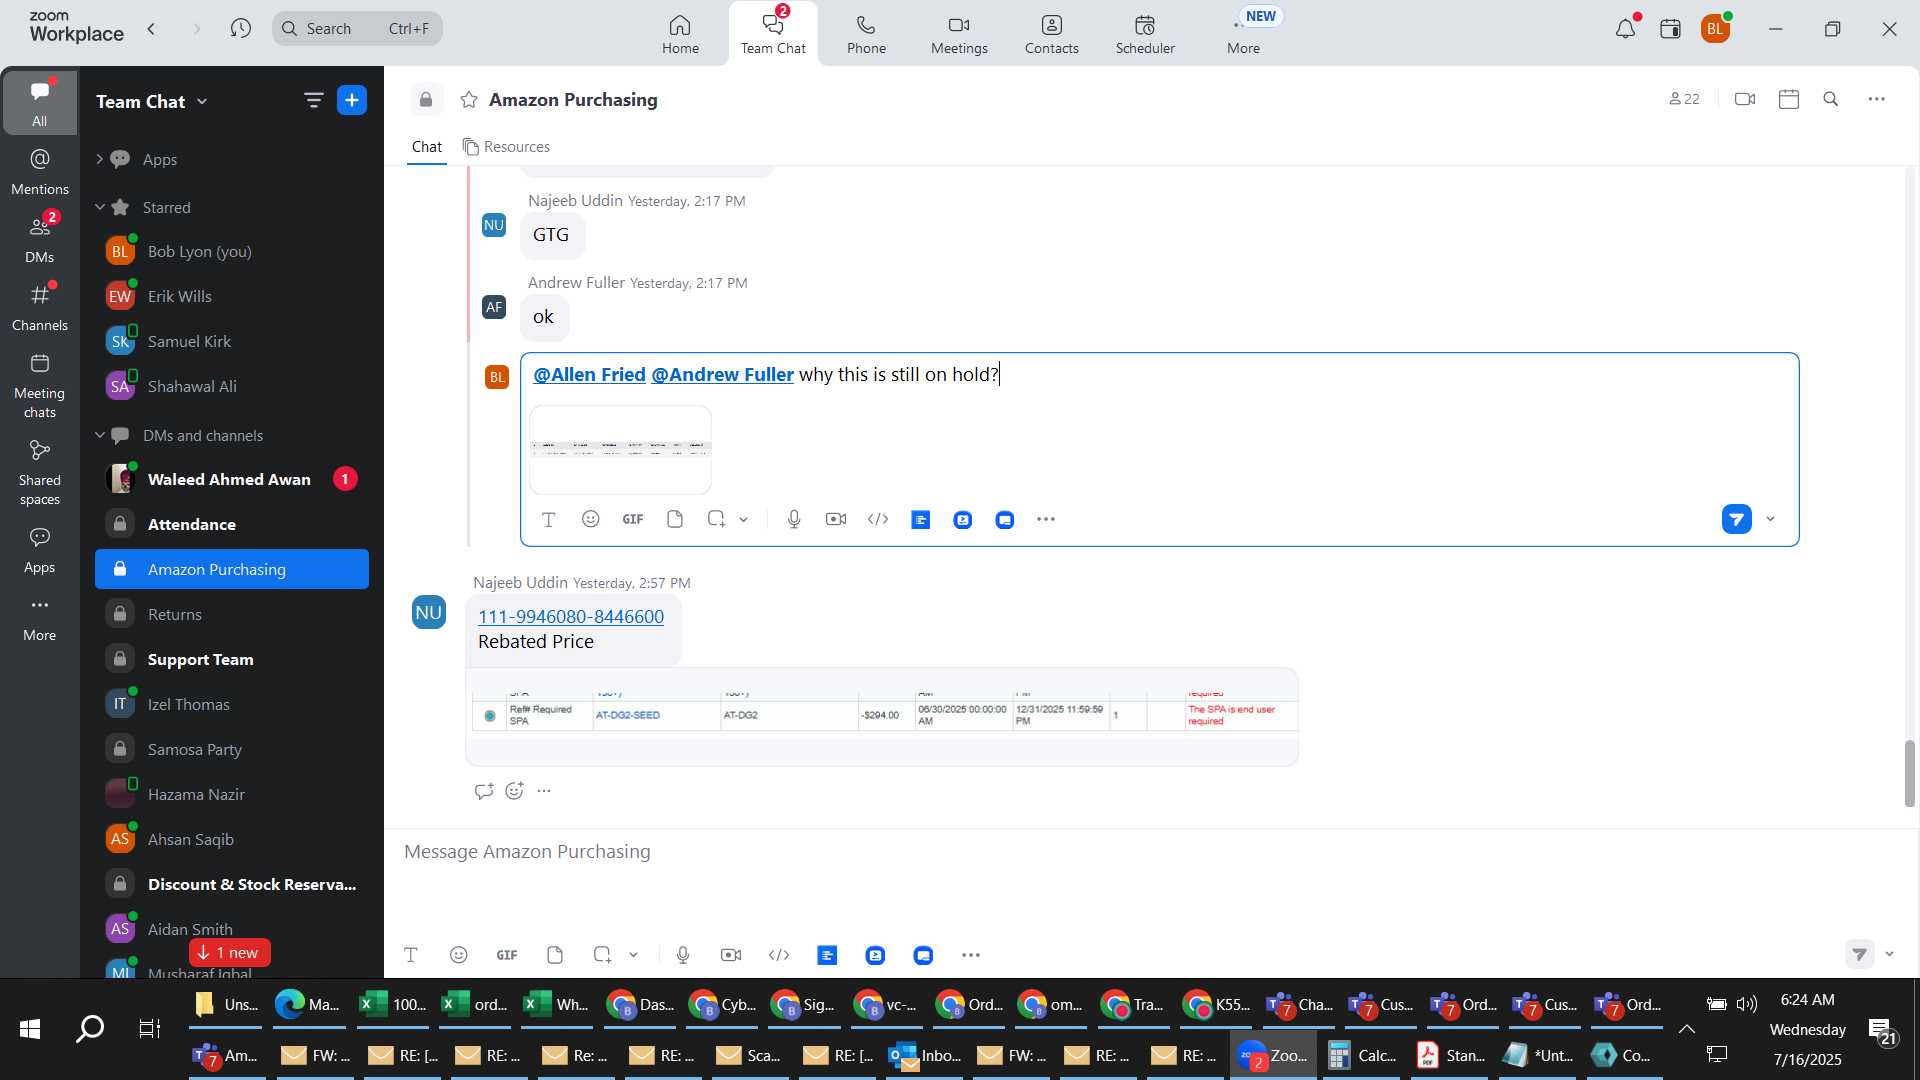Open Windows taskbar search
Viewport: 1920px width, 1080px height.
90,1029
